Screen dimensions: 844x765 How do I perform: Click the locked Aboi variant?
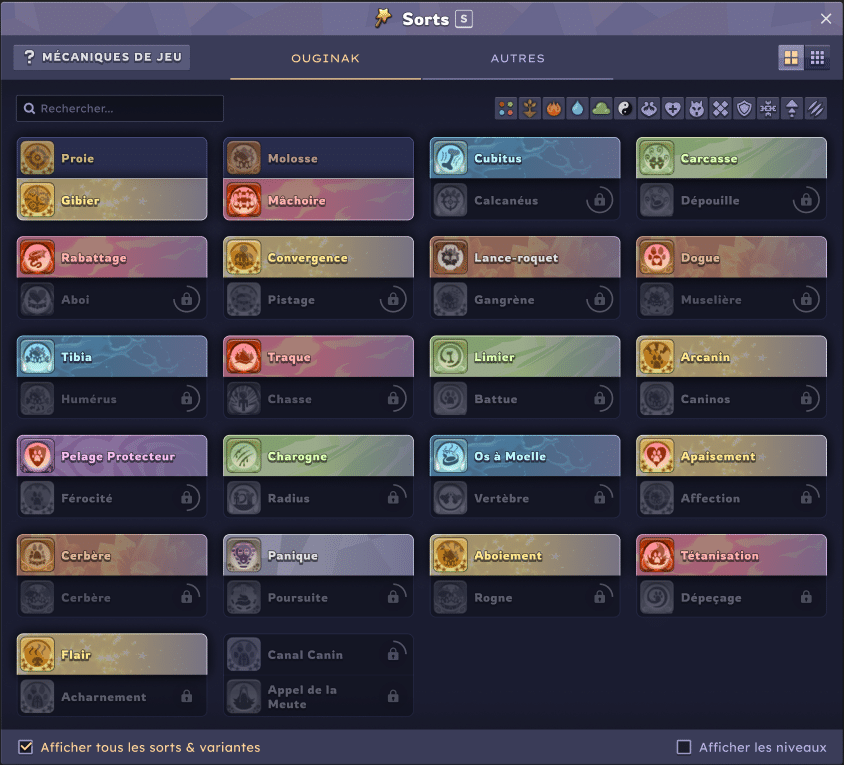(112, 299)
